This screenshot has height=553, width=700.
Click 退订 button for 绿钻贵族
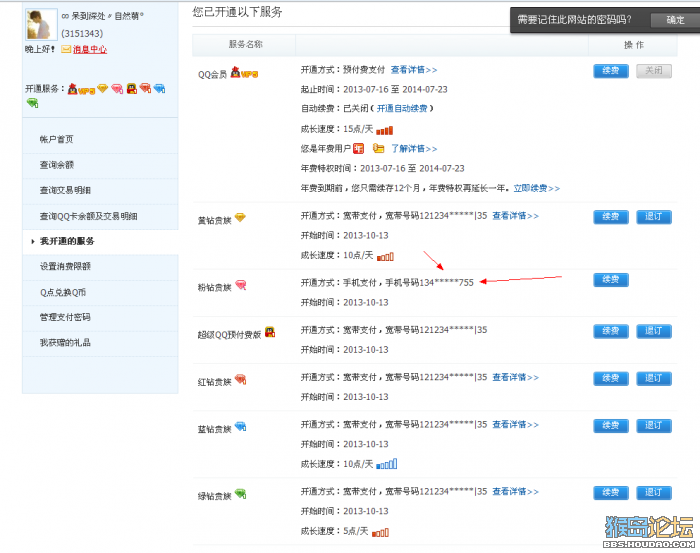coord(654,493)
